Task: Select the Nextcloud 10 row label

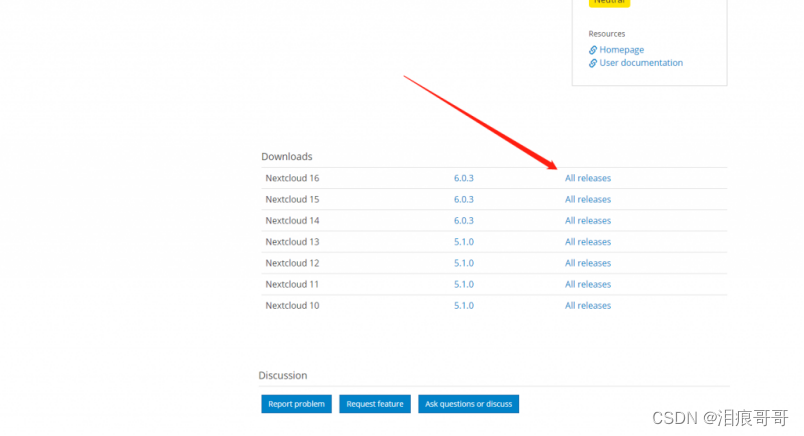Action: click(x=292, y=306)
